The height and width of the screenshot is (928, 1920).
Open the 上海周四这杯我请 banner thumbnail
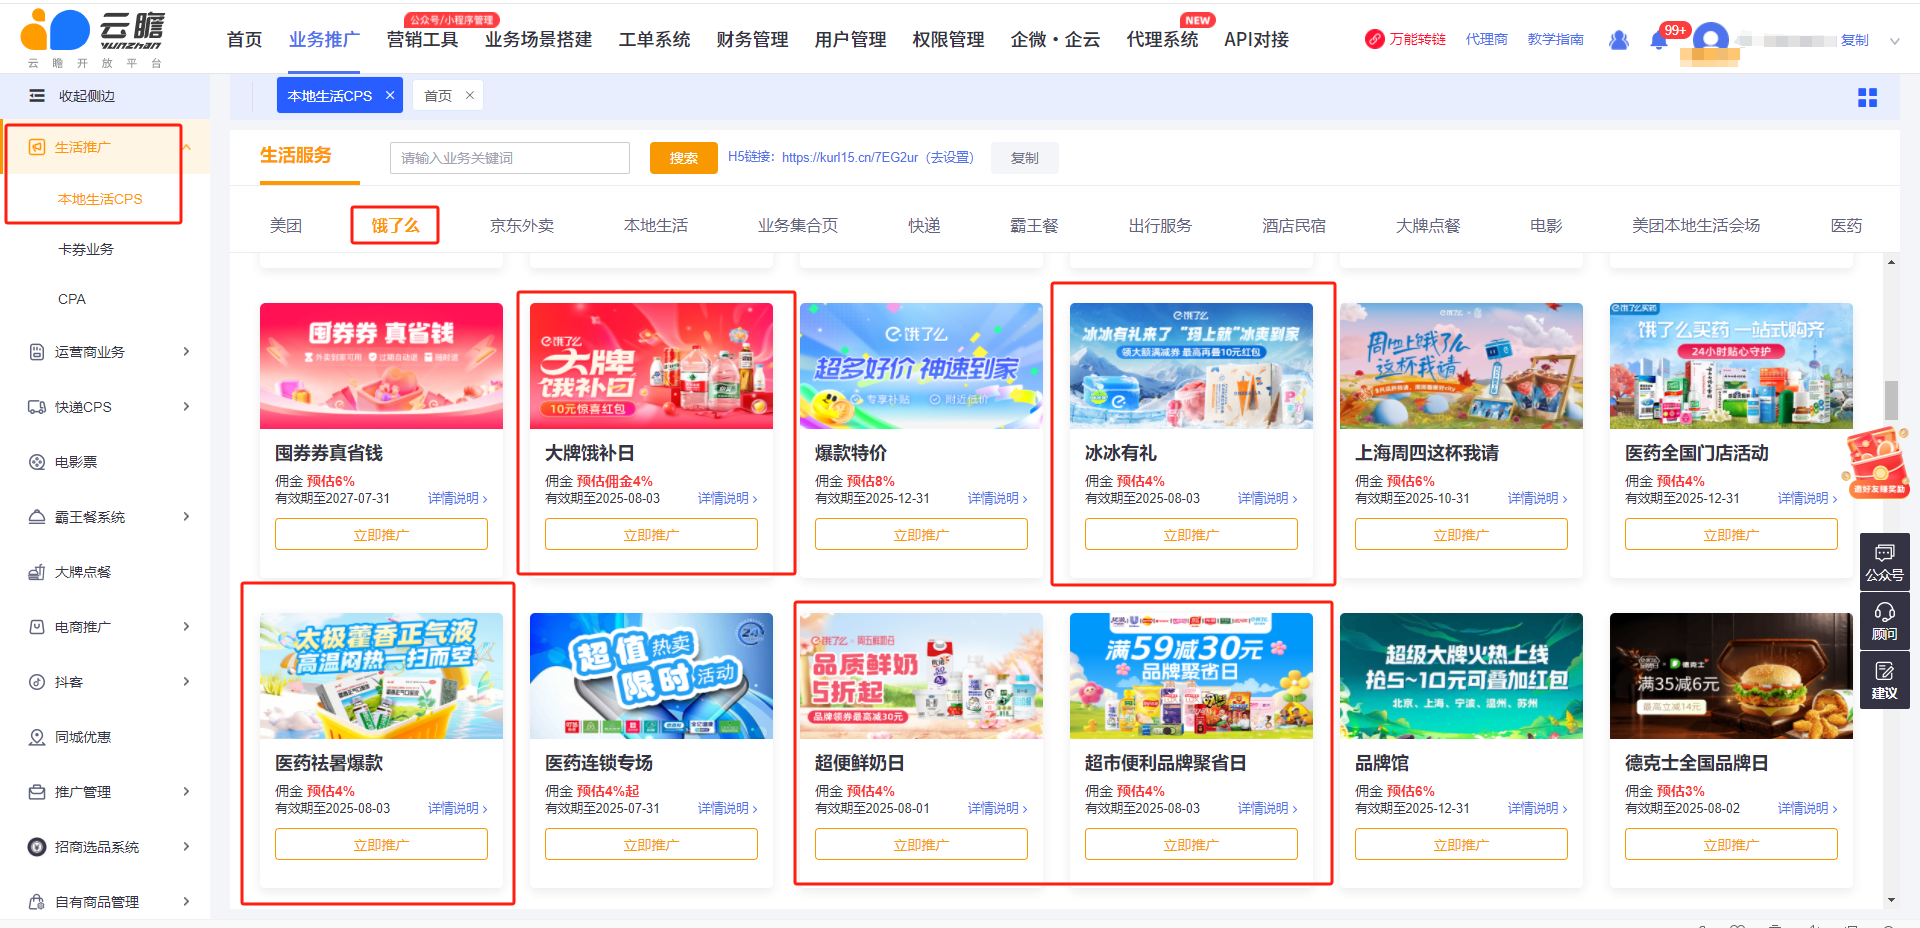1461,366
